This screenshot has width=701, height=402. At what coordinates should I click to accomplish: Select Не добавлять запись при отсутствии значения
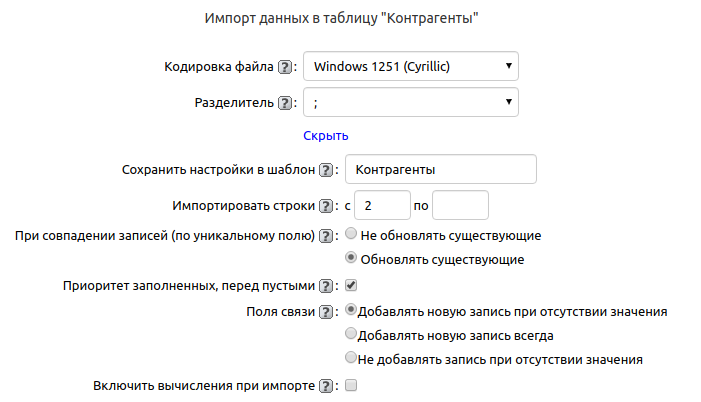[350, 358]
